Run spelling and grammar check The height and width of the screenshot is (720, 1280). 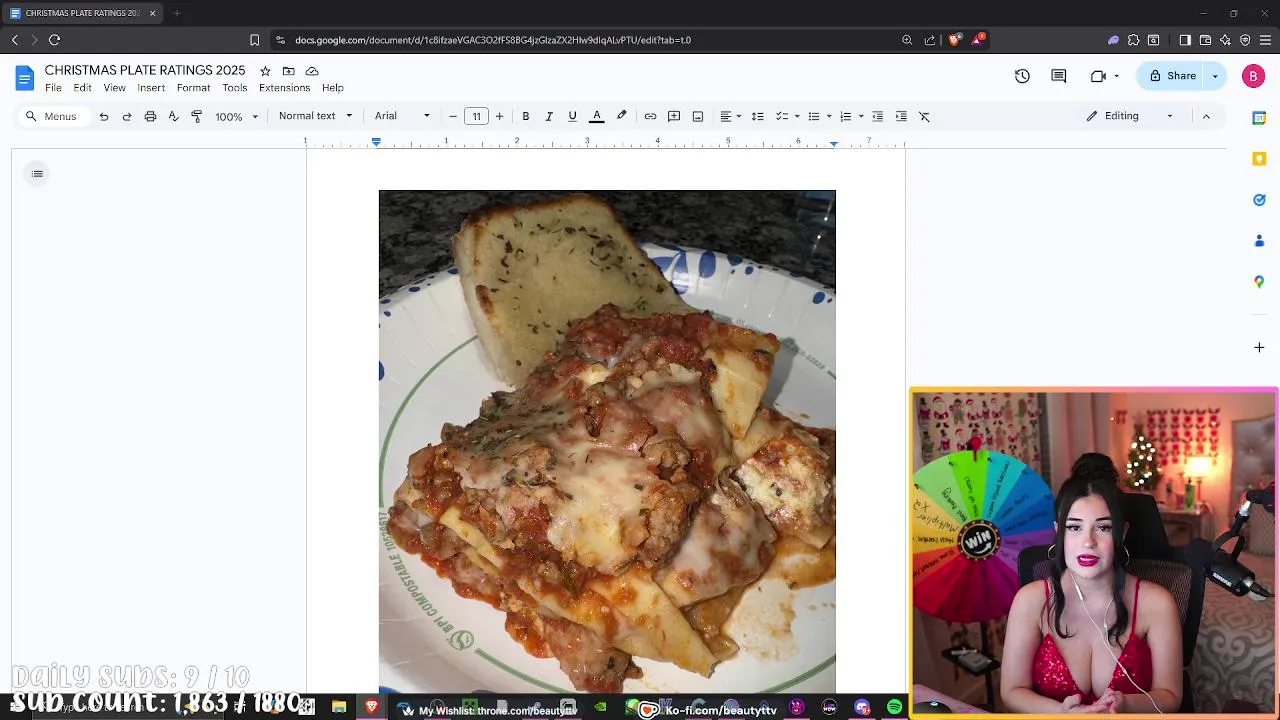tap(173, 116)
